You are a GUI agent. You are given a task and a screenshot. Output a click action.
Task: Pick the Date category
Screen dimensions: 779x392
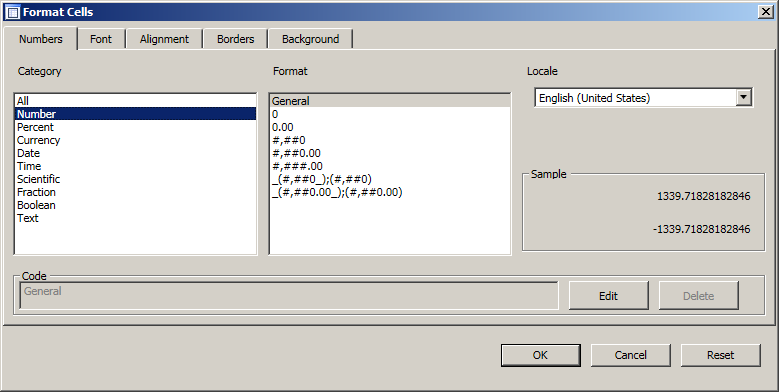tap(135, 153)
